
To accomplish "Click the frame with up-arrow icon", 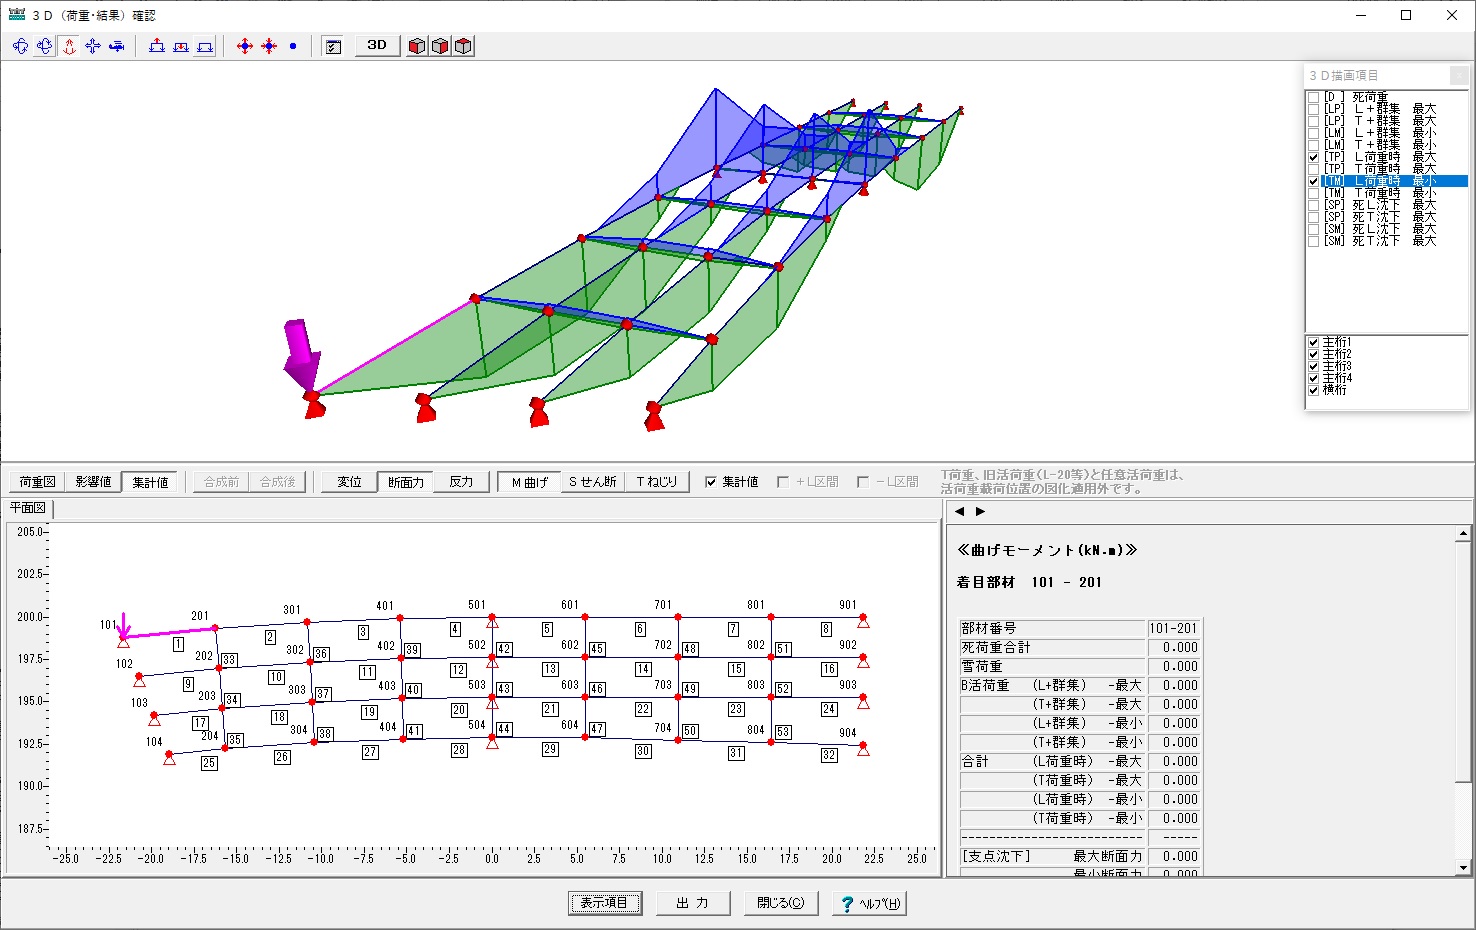I will tap(157, 46).
